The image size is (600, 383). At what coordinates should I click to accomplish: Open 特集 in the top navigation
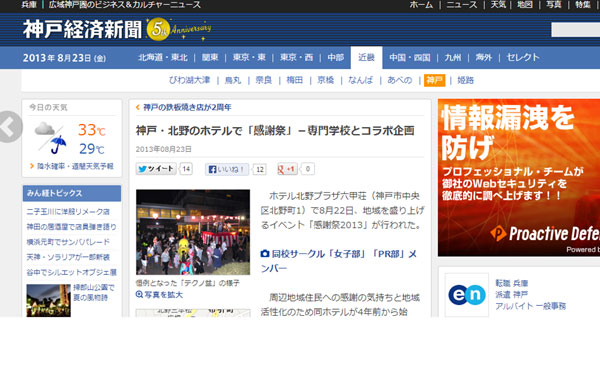583,5
